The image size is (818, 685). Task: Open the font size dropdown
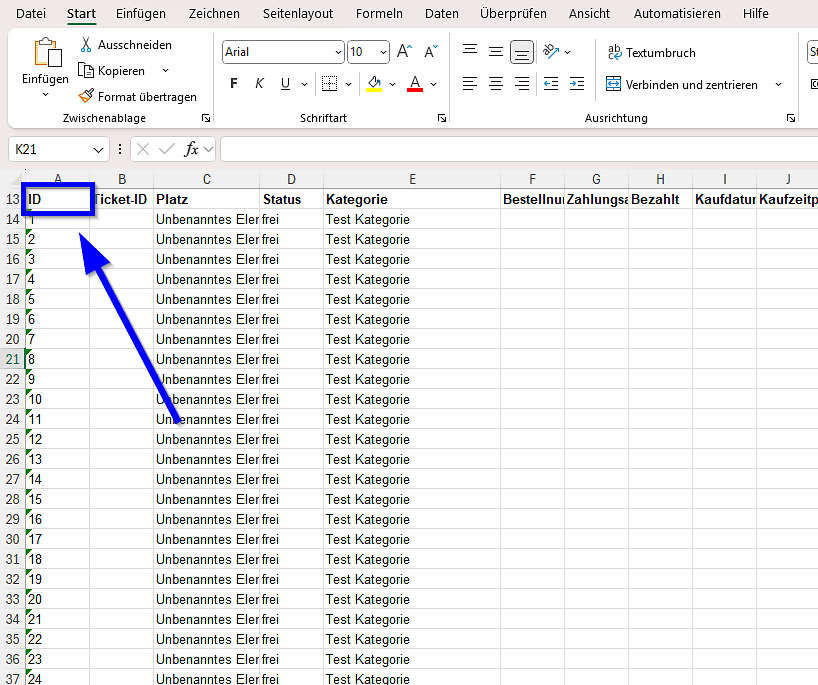(383, 52)
